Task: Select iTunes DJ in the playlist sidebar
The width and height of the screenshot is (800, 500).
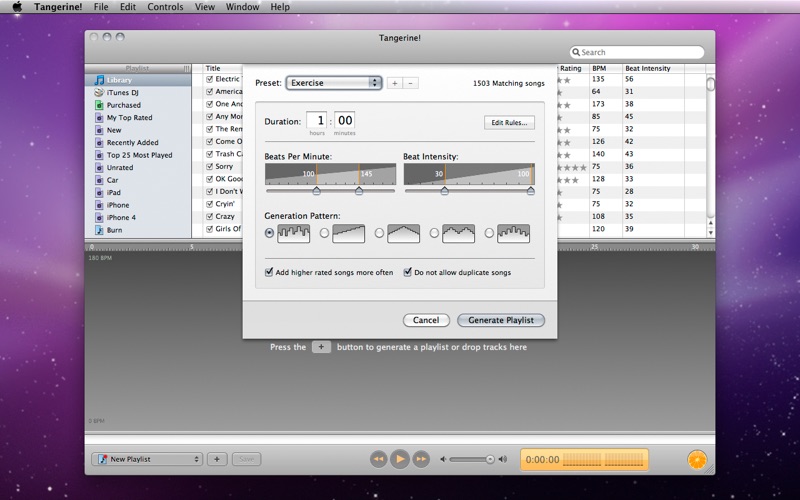Action: click(122, 92)
